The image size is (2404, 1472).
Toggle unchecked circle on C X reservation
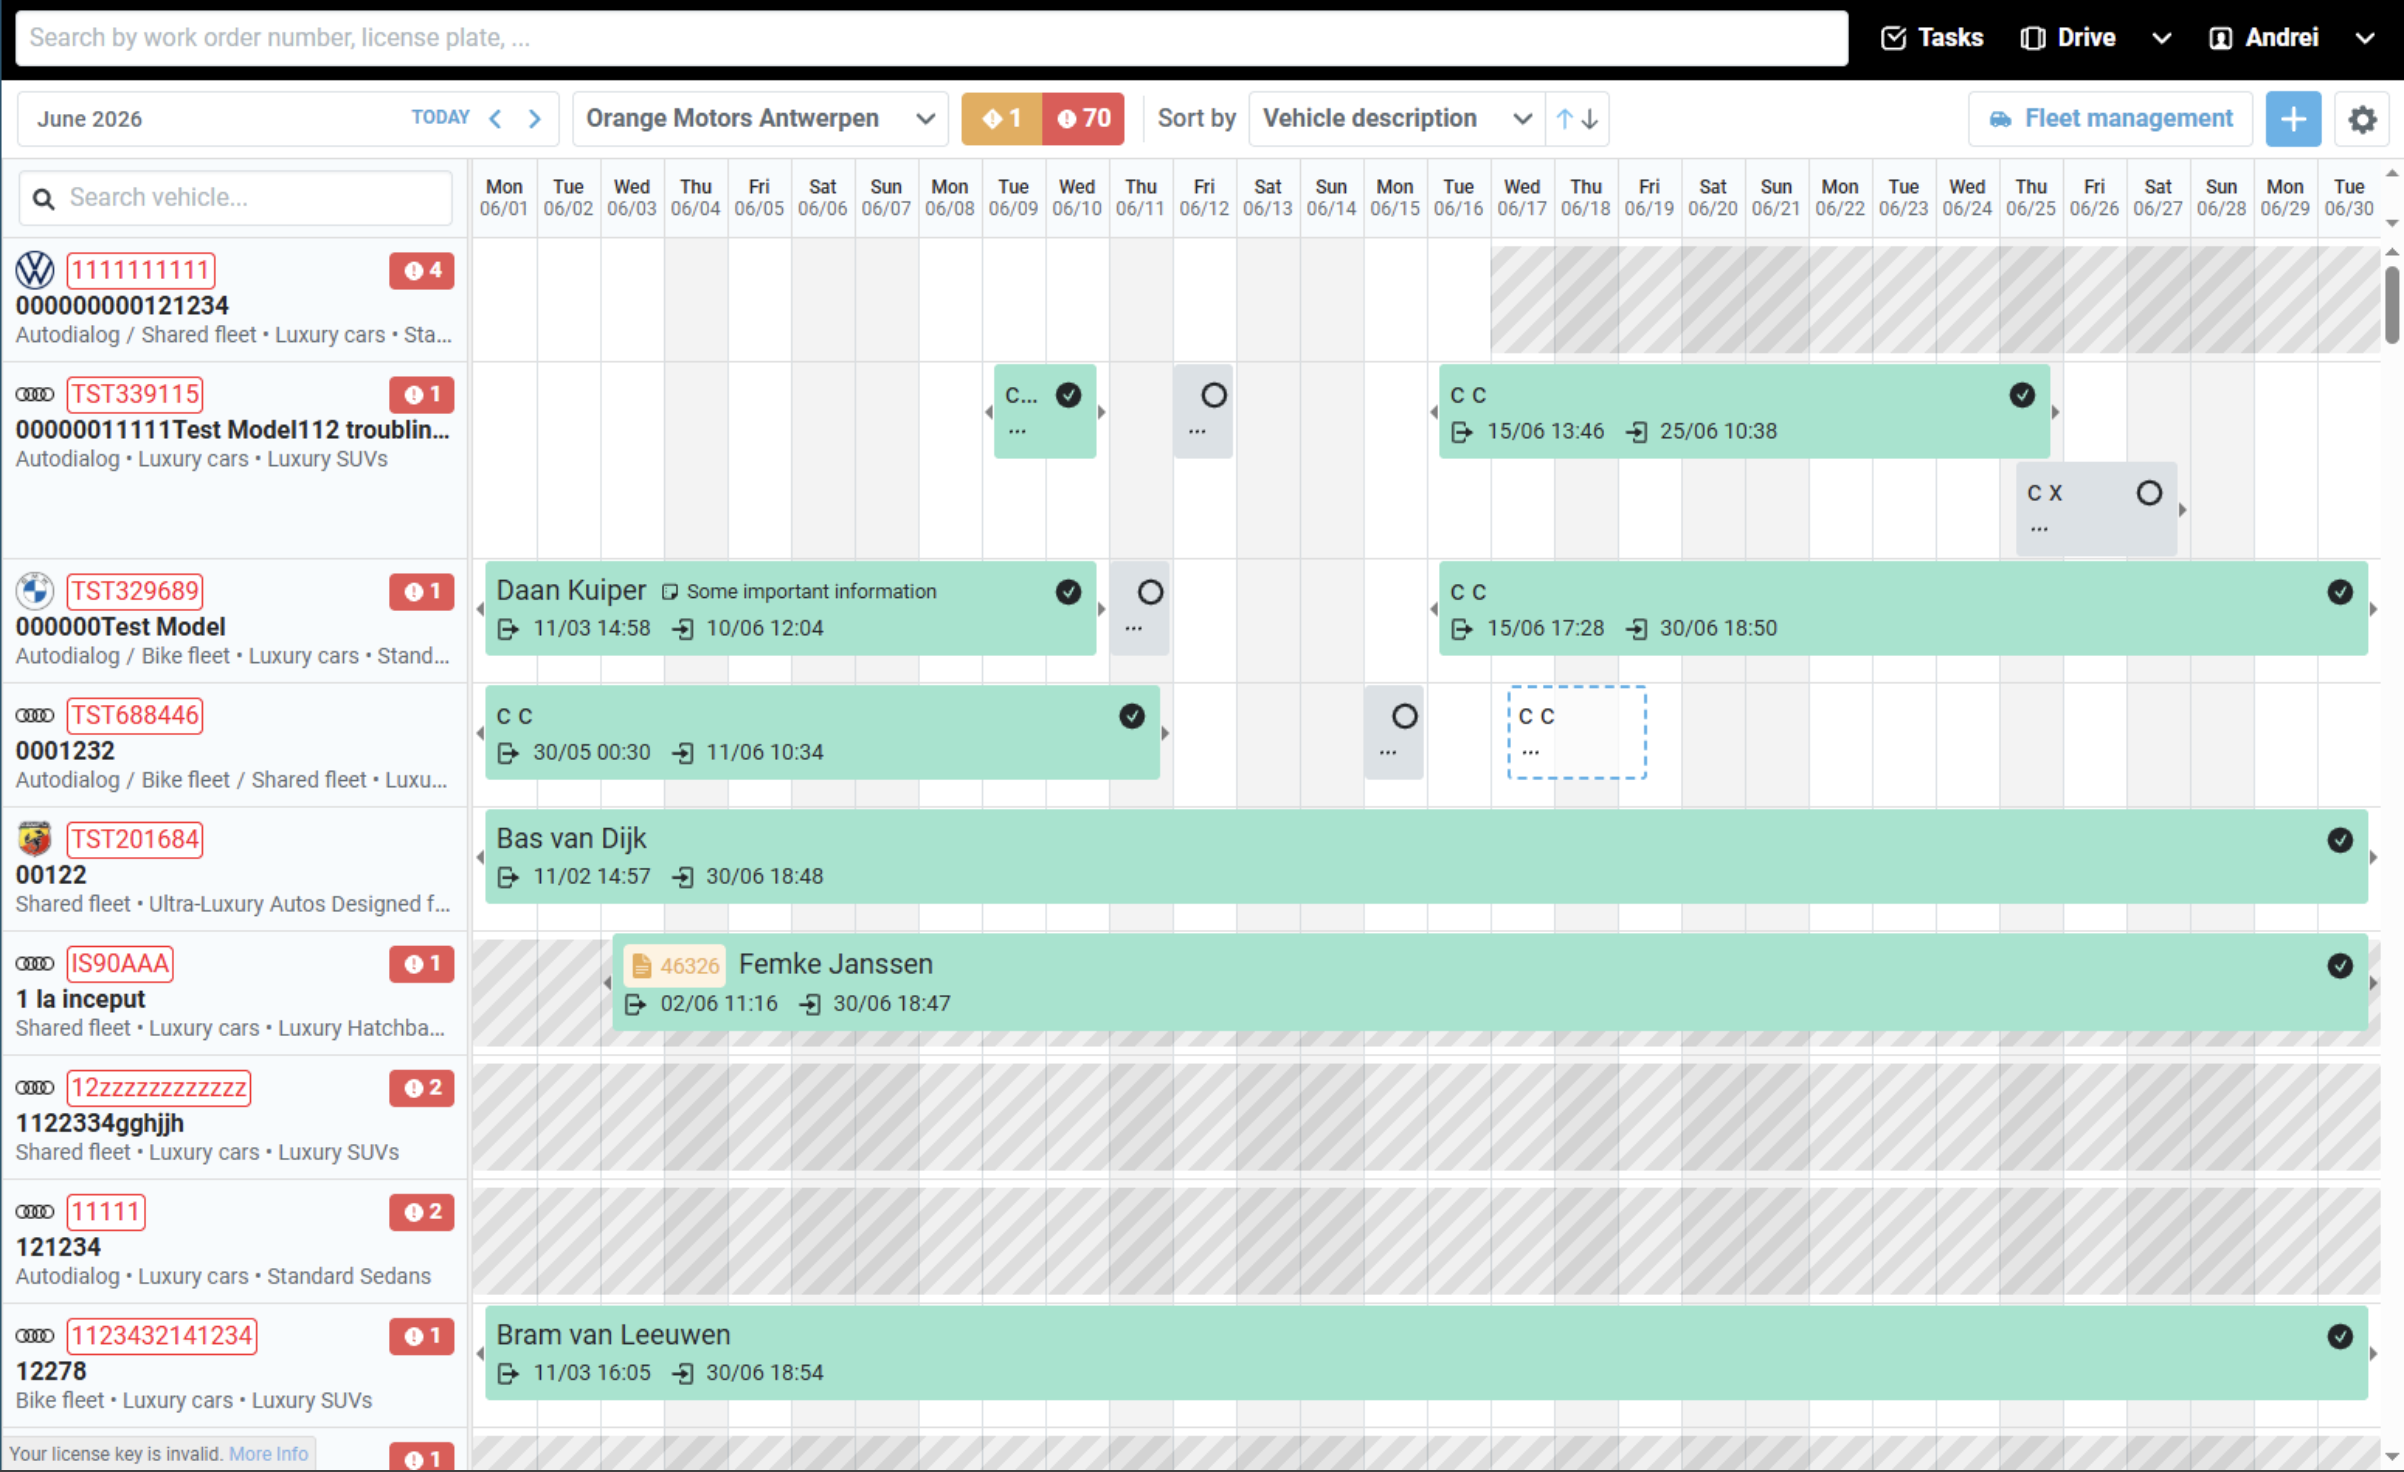tap(2149, 493)
